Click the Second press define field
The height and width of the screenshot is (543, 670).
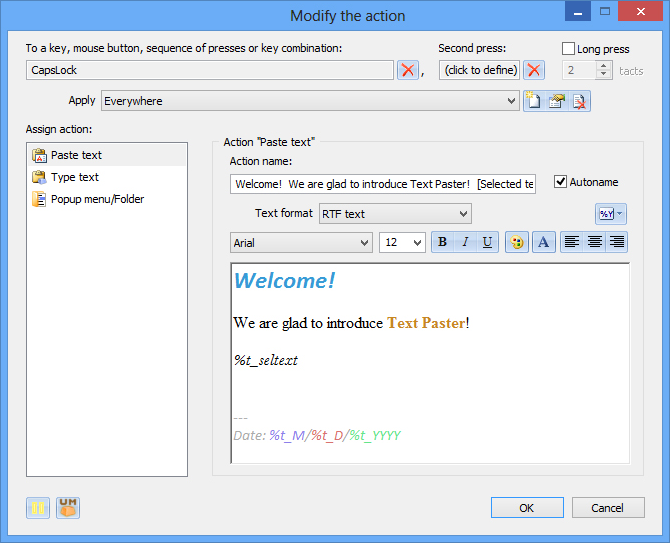click(x=479, y=70)
